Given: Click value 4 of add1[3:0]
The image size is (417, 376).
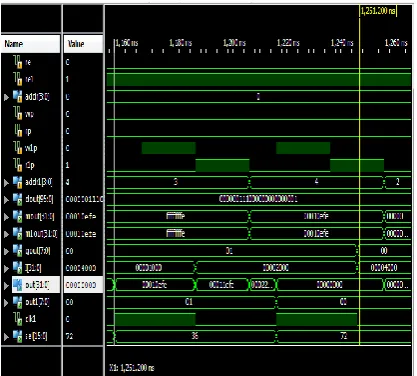Looking at the screenshot, I should coord(68,182).
